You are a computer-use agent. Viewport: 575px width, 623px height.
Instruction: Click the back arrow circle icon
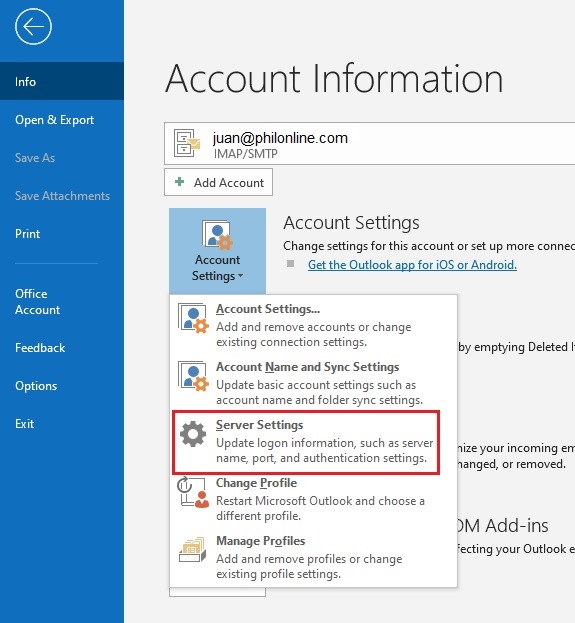tap(33, 27)
